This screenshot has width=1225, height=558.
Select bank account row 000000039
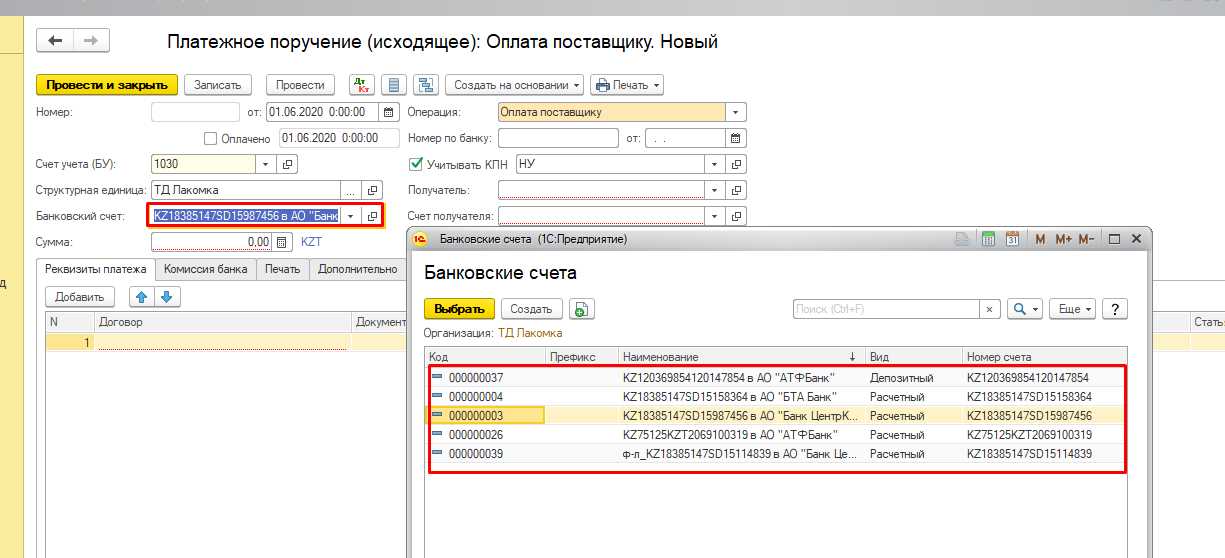point(777,454)
